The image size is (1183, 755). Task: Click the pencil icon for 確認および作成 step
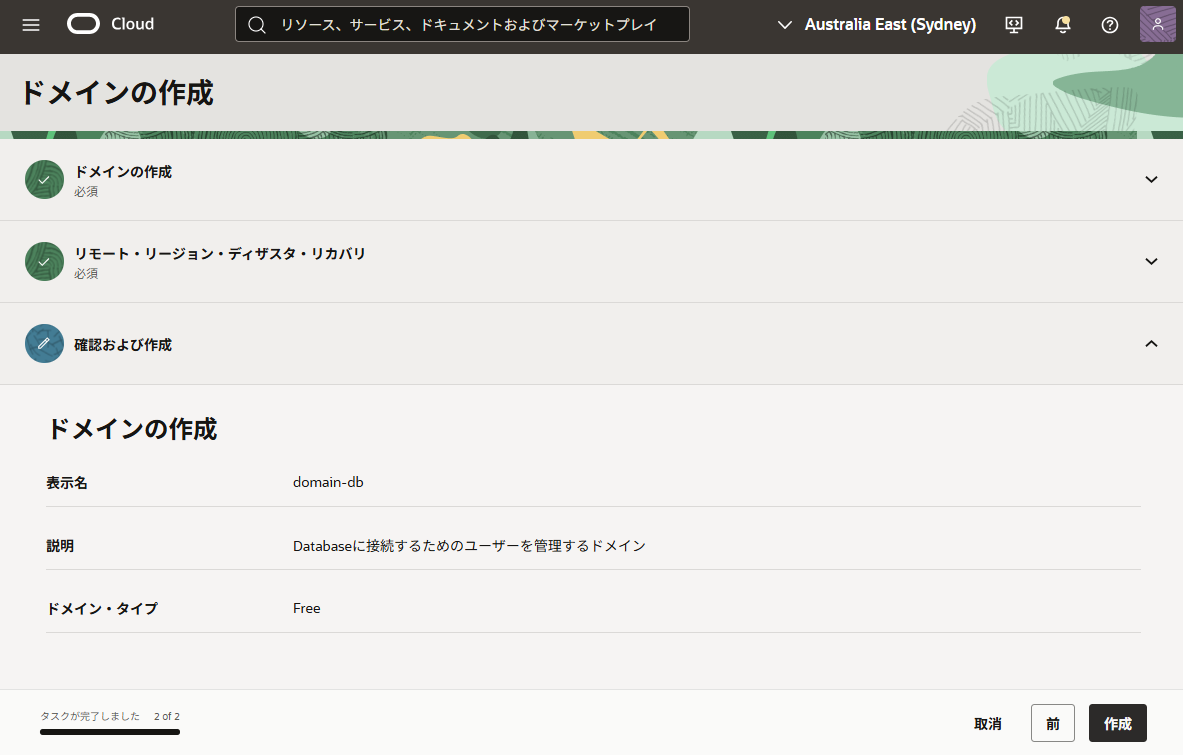tap(44, 344)
